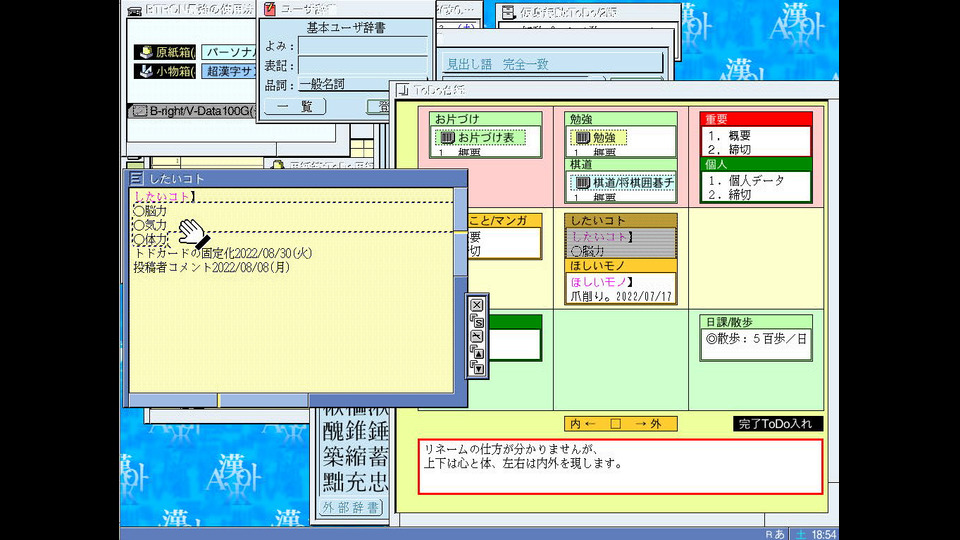
Task: Click the 土 day indicator in system bar
Action: pyautogui.click(x=800, y=534)
